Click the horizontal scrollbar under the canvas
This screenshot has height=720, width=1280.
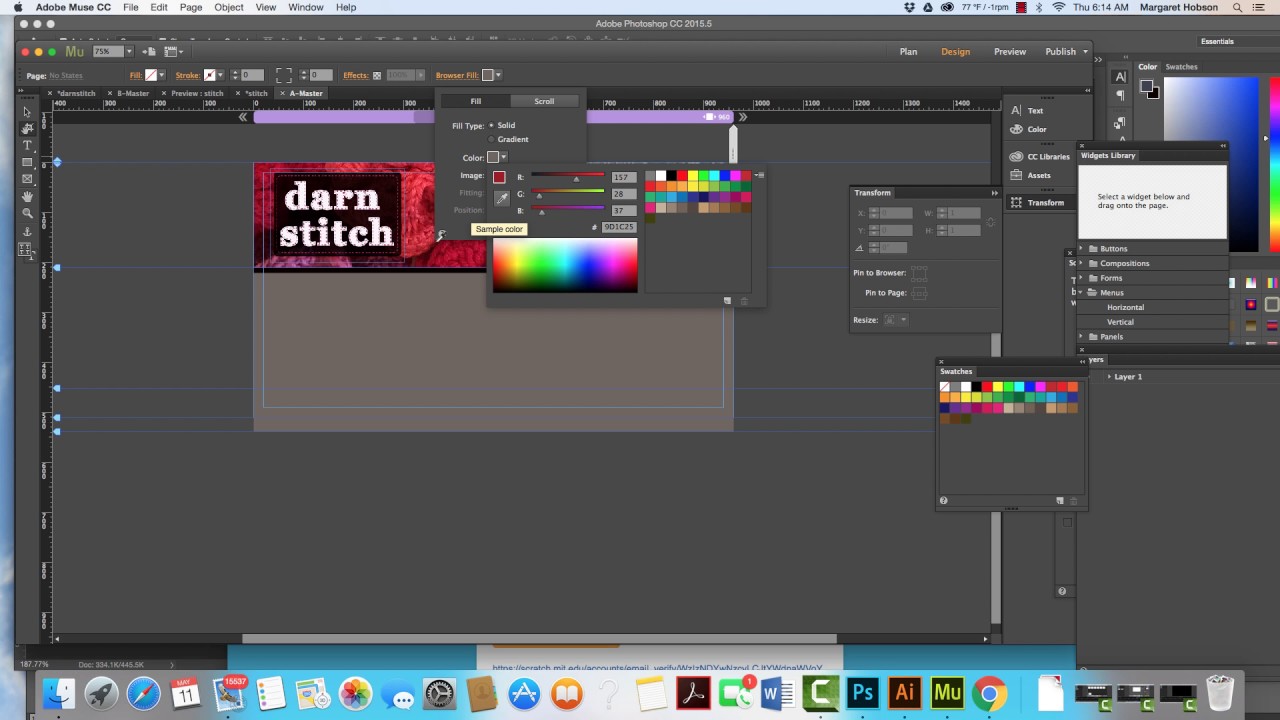point(539,638)
